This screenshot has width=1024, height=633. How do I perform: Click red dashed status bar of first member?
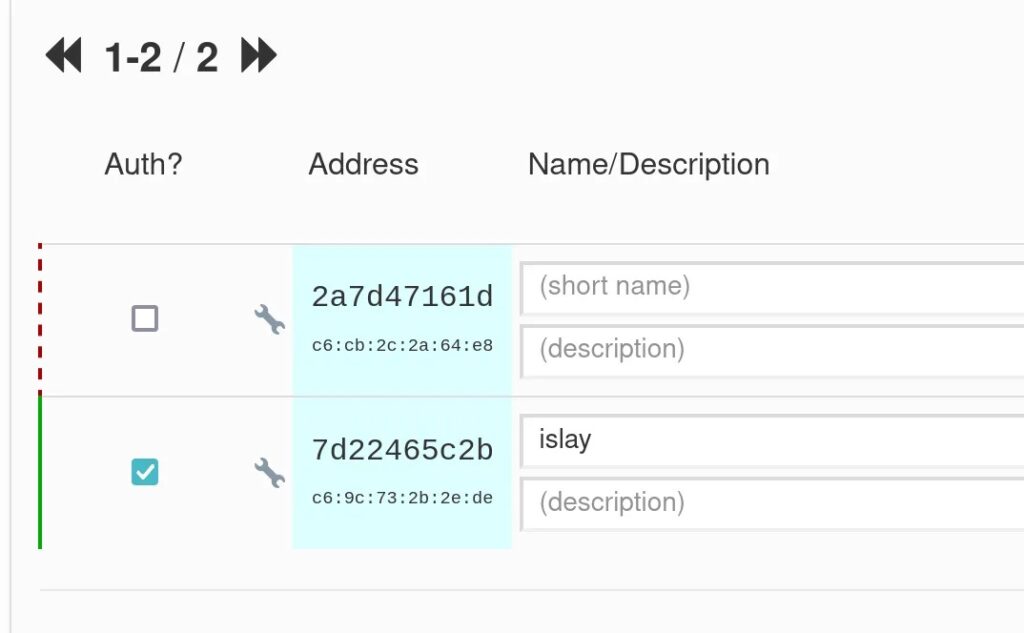coord(40,319)
